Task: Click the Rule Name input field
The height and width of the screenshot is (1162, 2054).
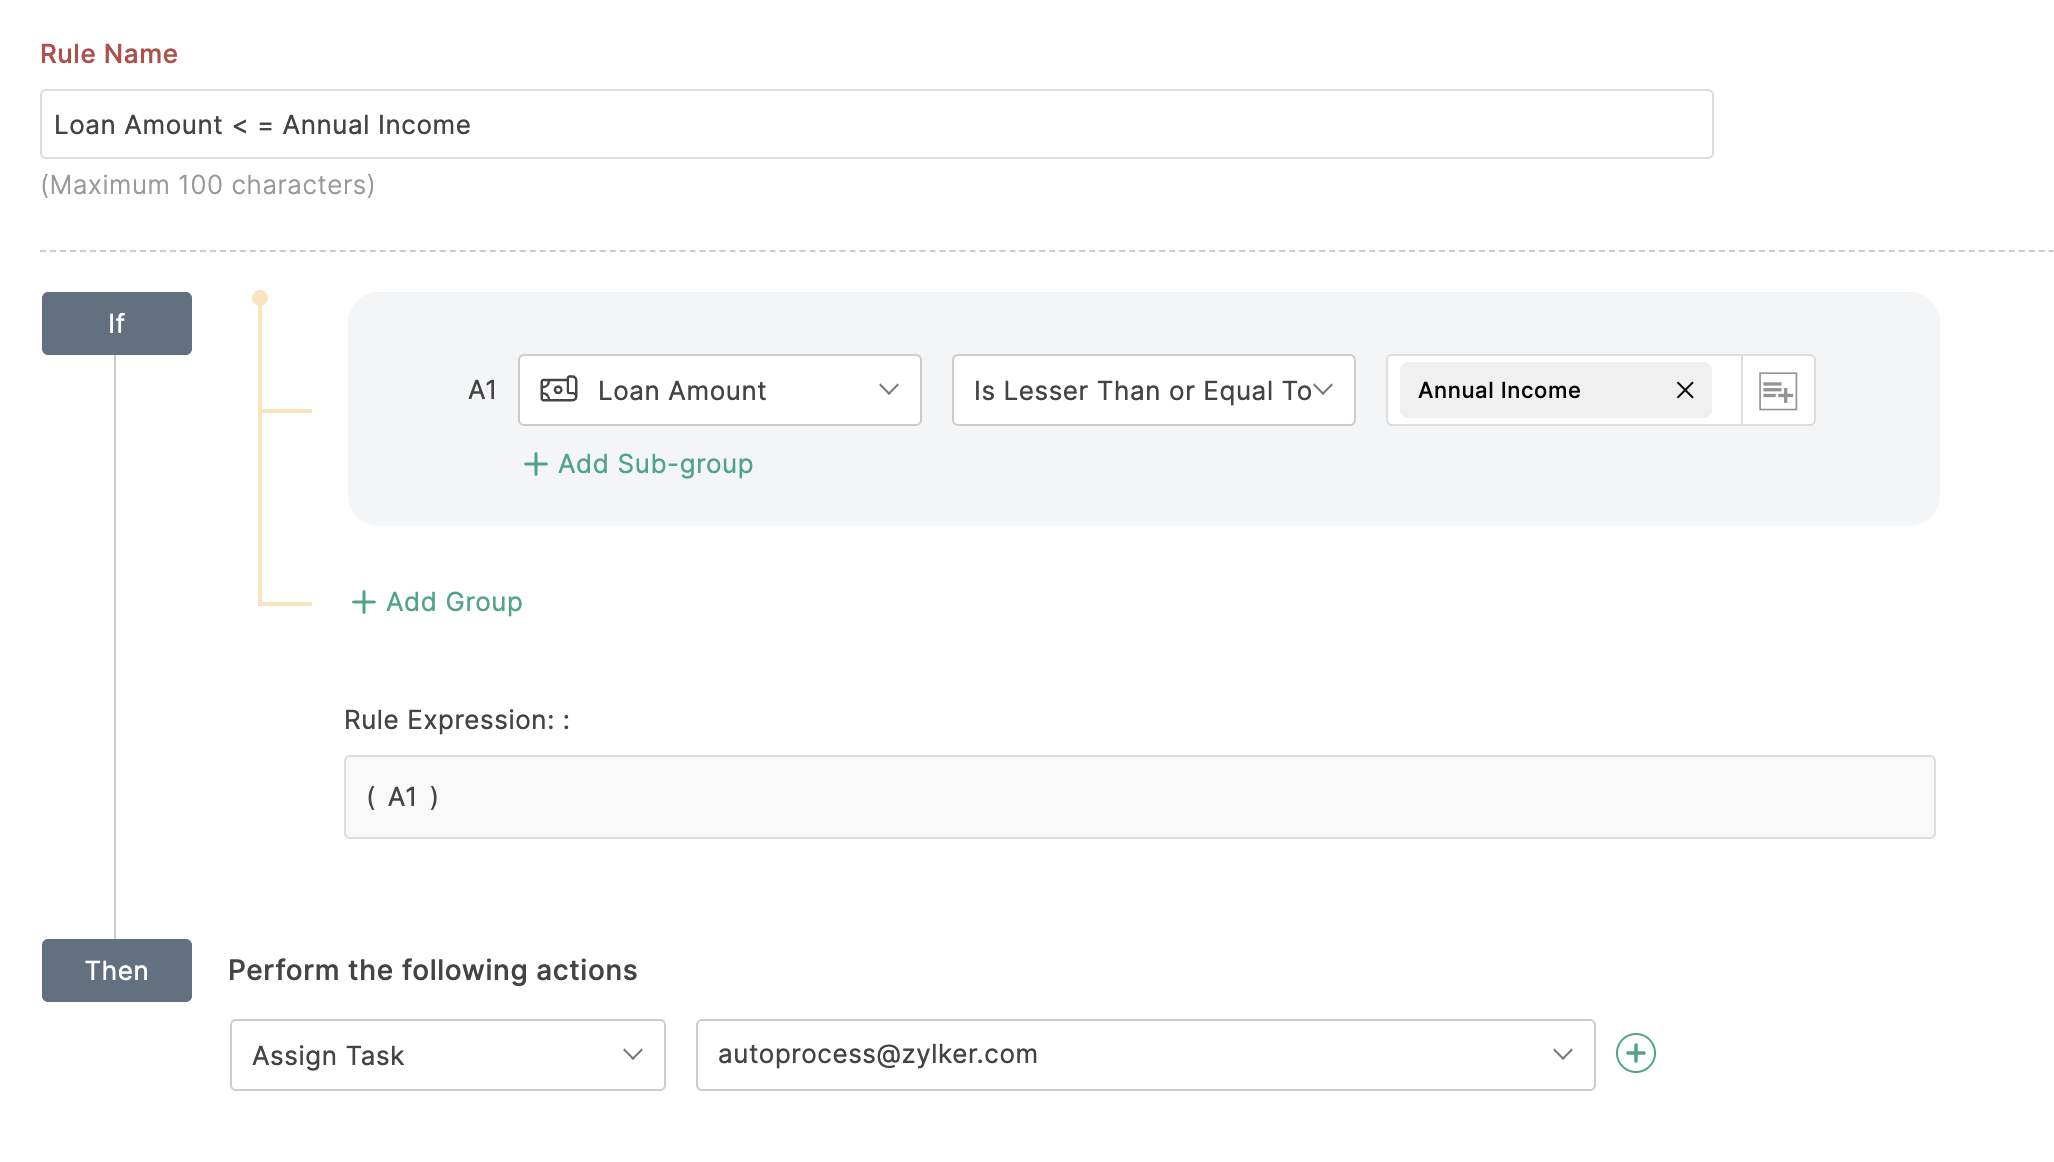Action: coord(876,124)
